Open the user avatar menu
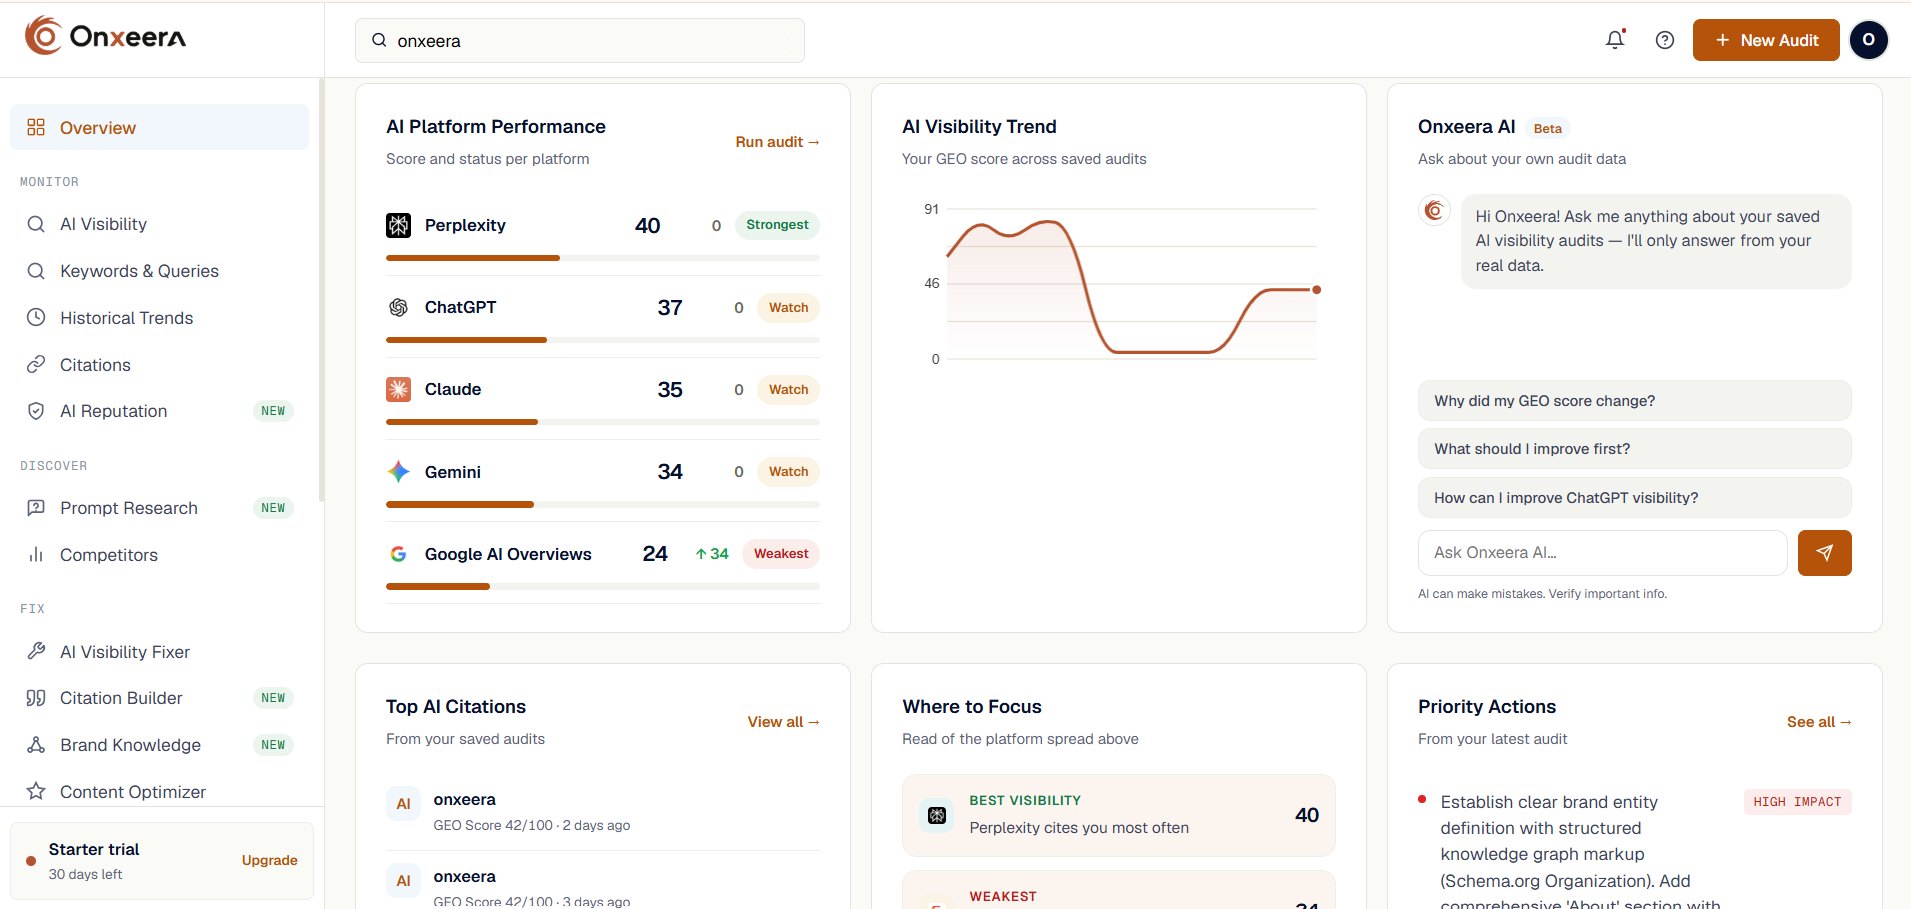 pos(1868,40)
